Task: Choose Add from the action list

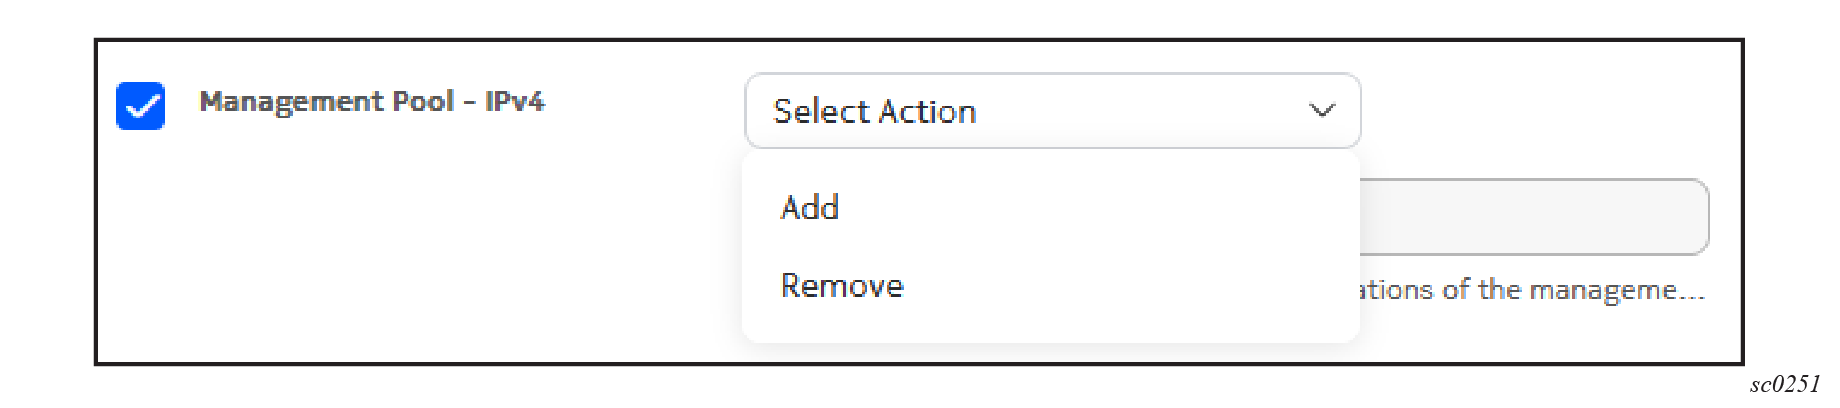Action: 810,208
